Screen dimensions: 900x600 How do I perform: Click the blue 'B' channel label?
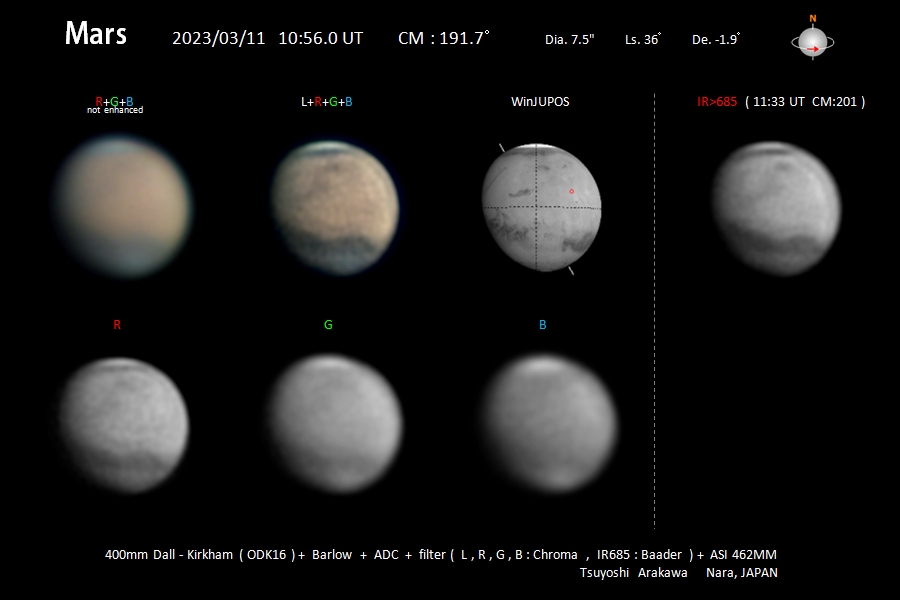[x=542, y=325]
